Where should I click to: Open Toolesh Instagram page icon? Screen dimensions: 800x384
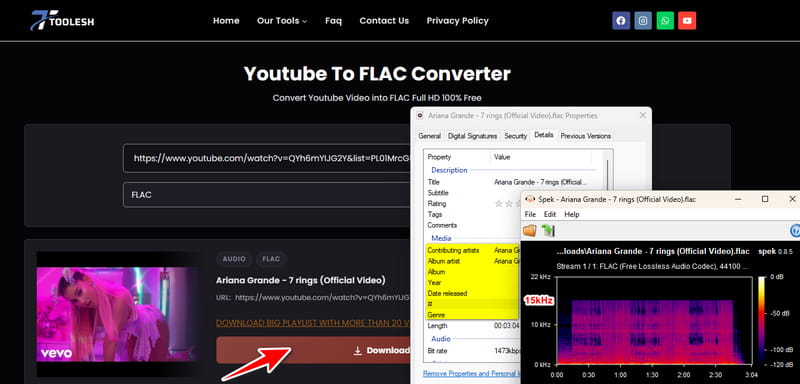point(643,21)
